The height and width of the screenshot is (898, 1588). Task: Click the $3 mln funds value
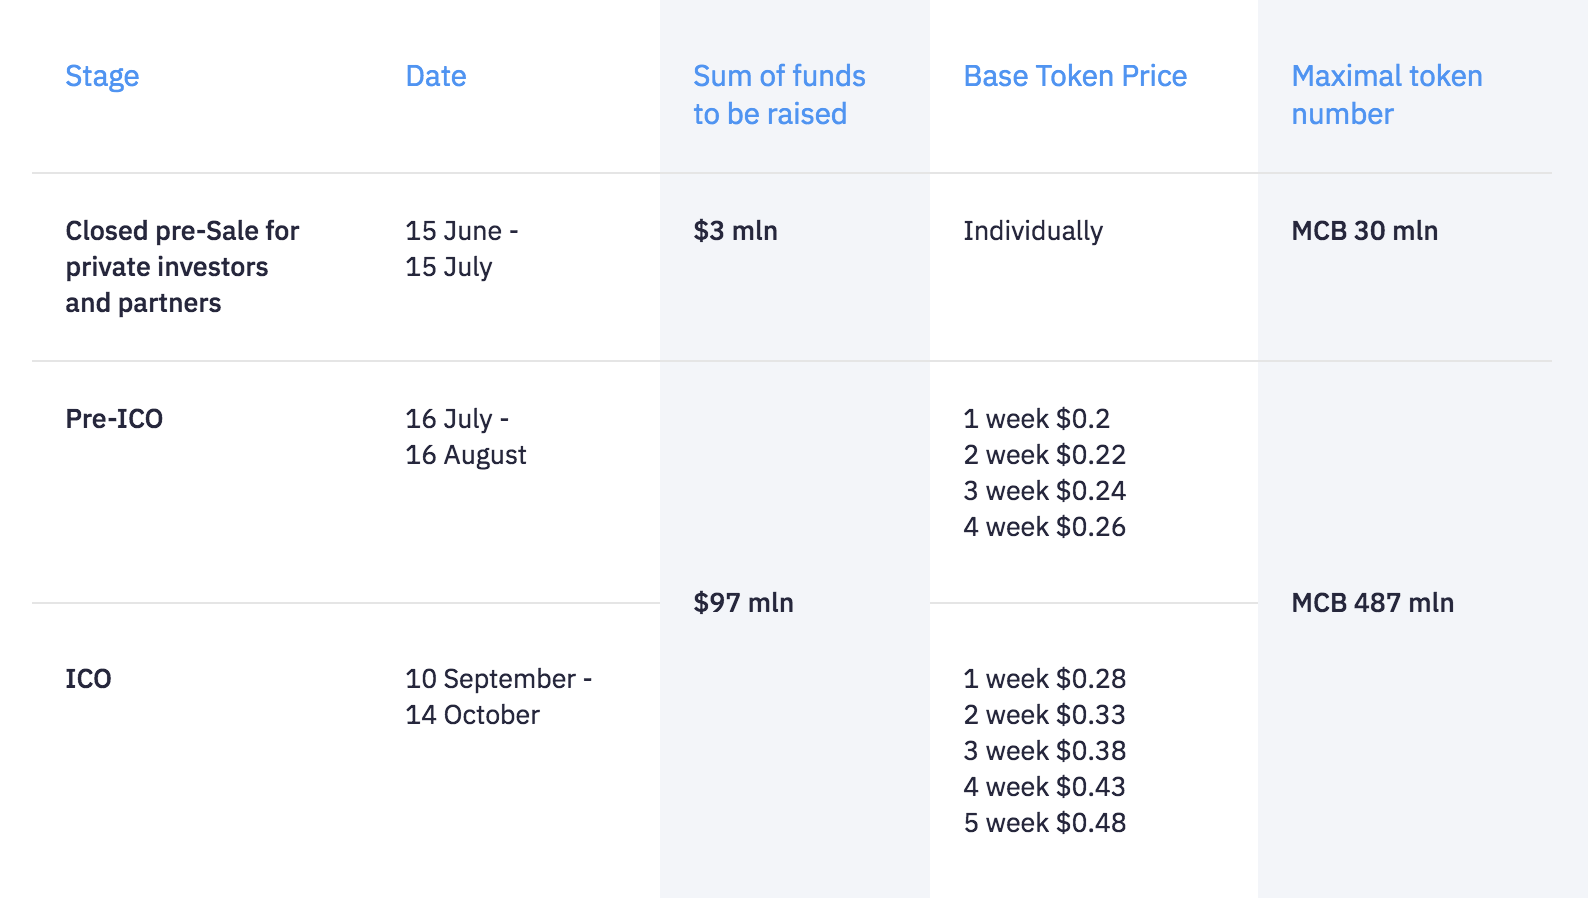[735, 231]
